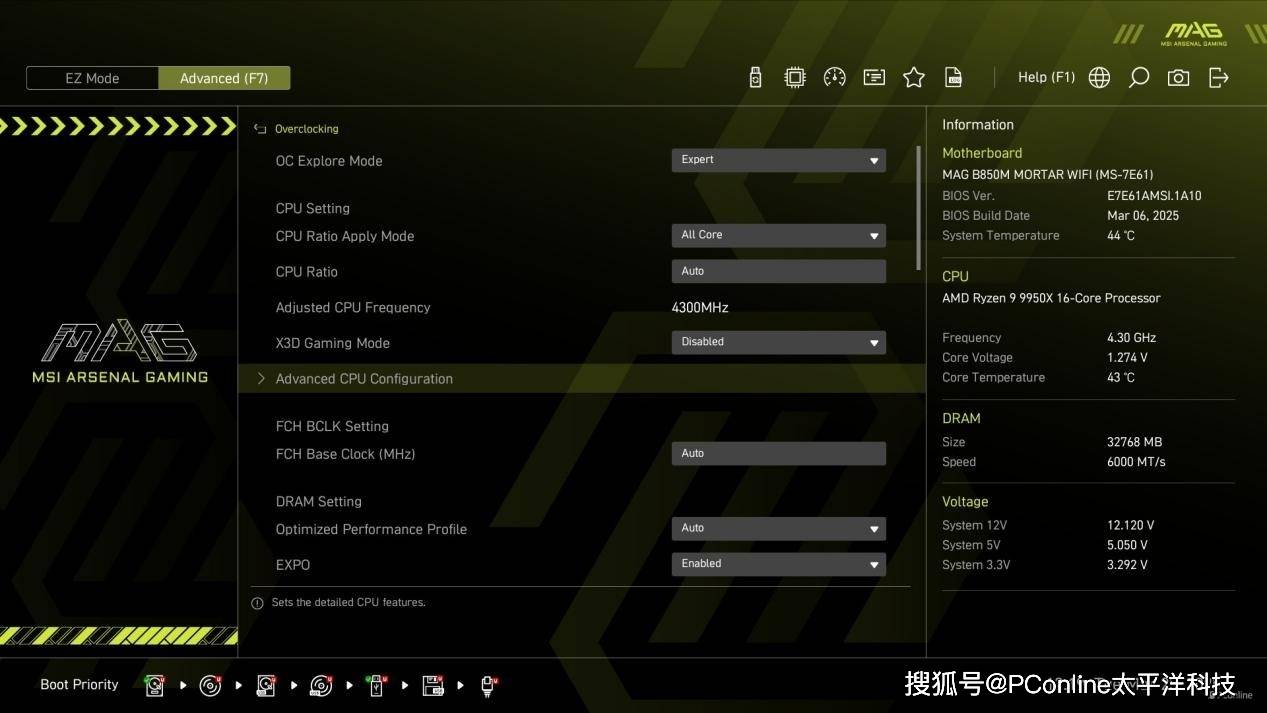Screen dimensions: 1267x713
Task: Click the CPU Ratio Apply Mode label
Action: [345, 236]
